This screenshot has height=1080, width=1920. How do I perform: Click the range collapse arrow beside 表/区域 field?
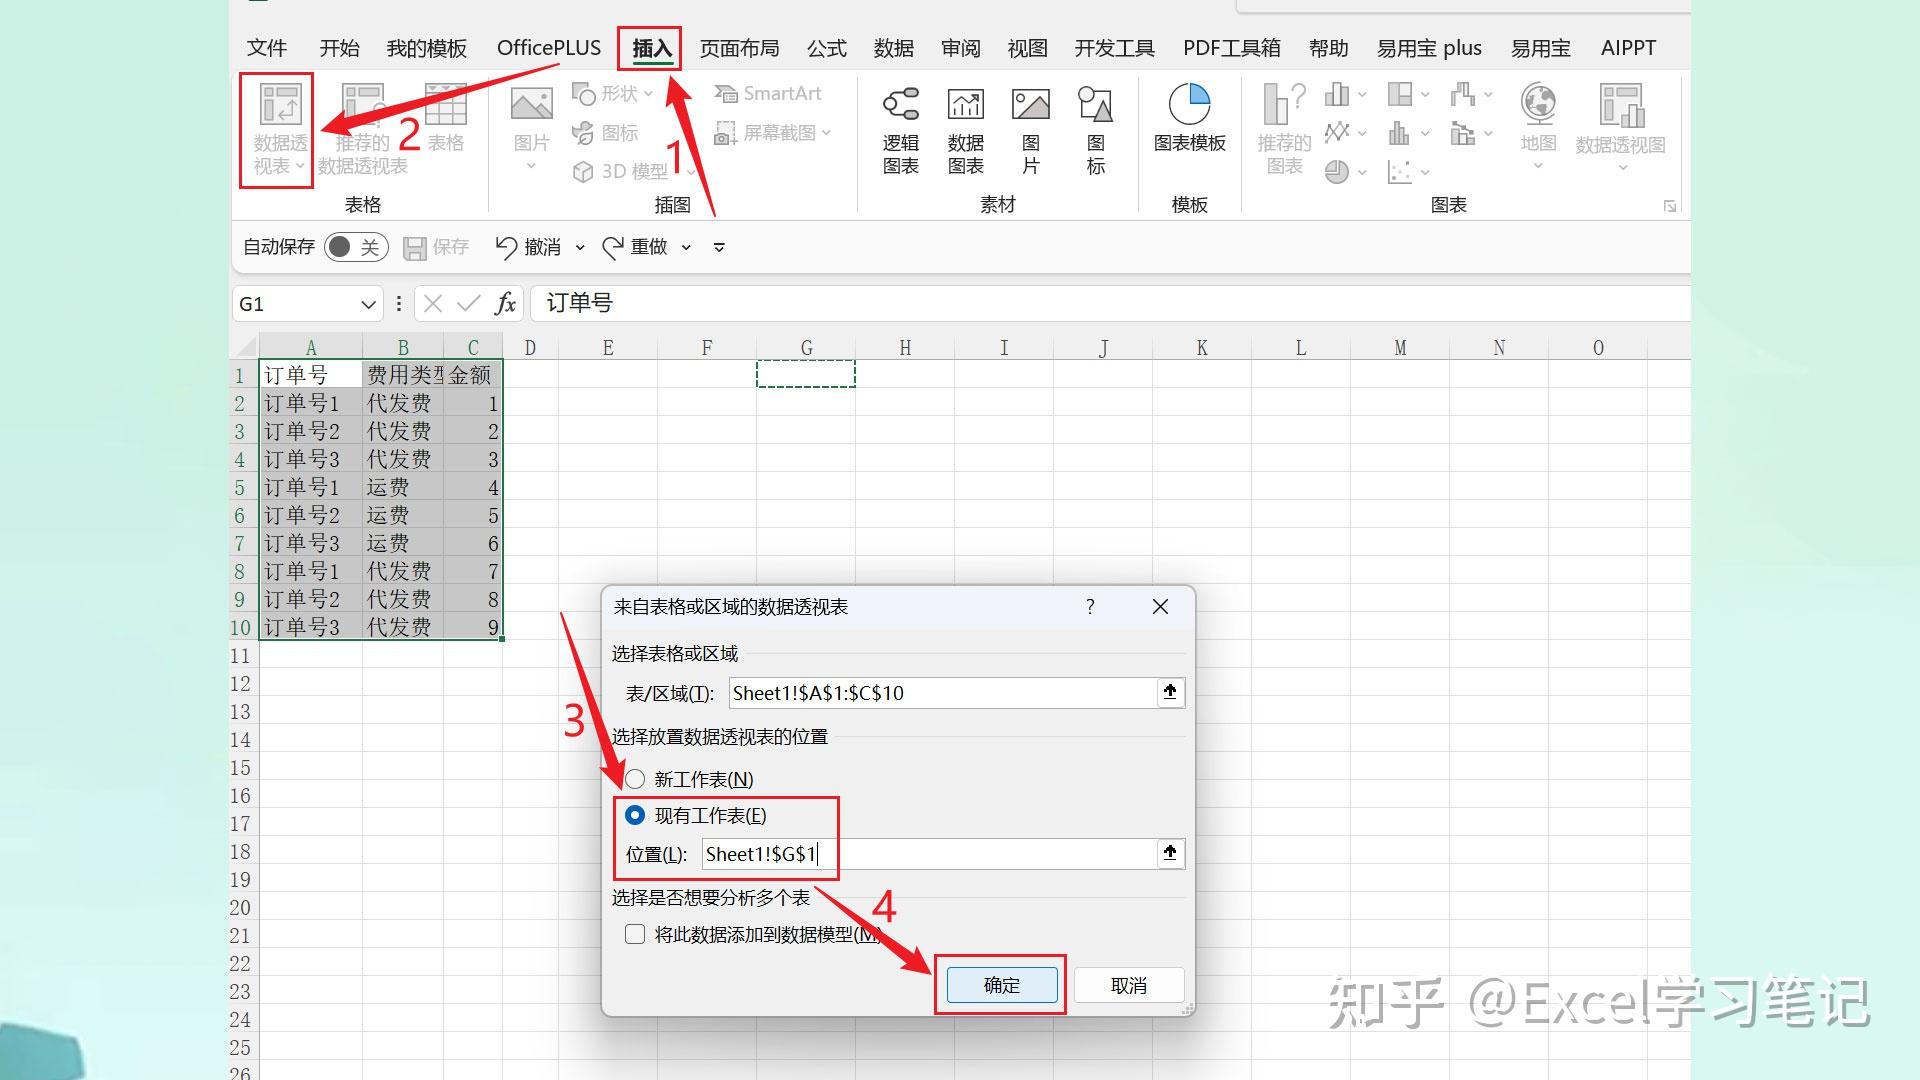[x=1170, y=692]
